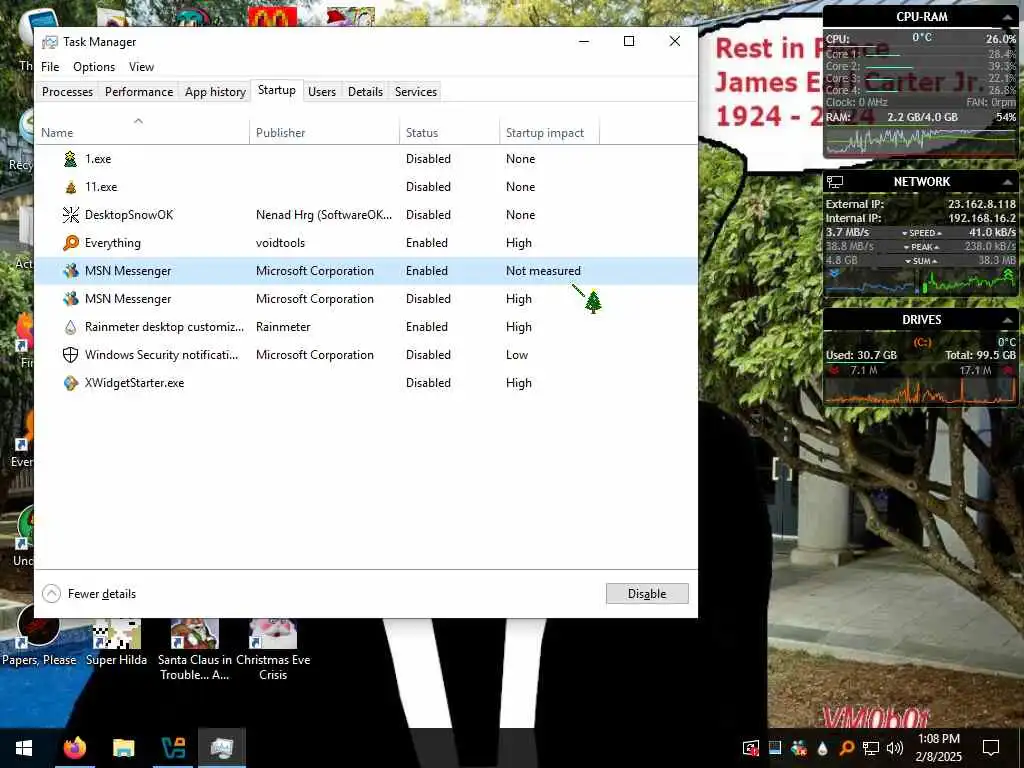Click the 1.exe tree icon in Startup list
Screen dimensions: 1024x768
point(70,159)
